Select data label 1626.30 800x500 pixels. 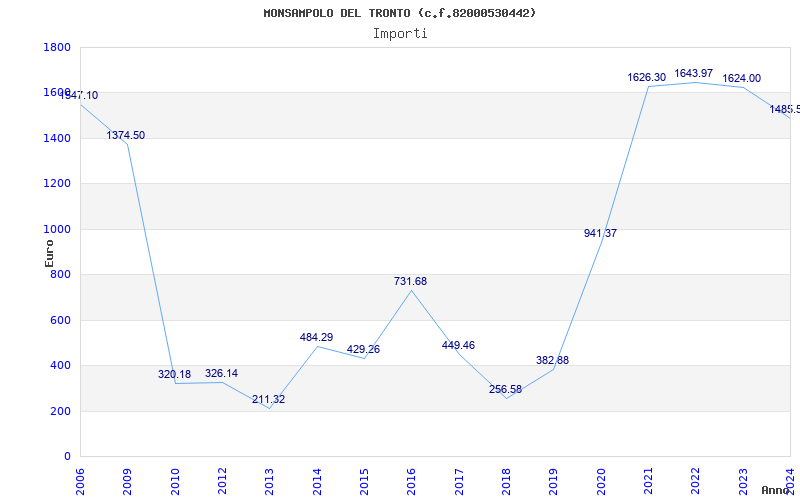point(646,77)
